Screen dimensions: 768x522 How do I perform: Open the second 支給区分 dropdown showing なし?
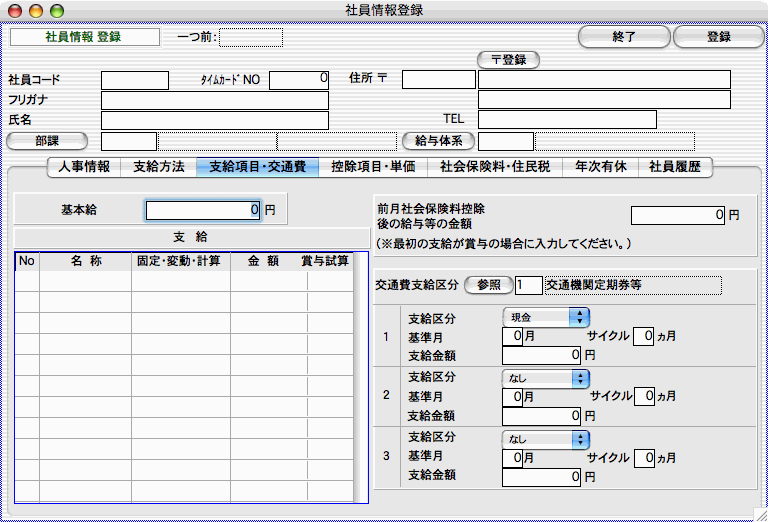tap(546, 378)
